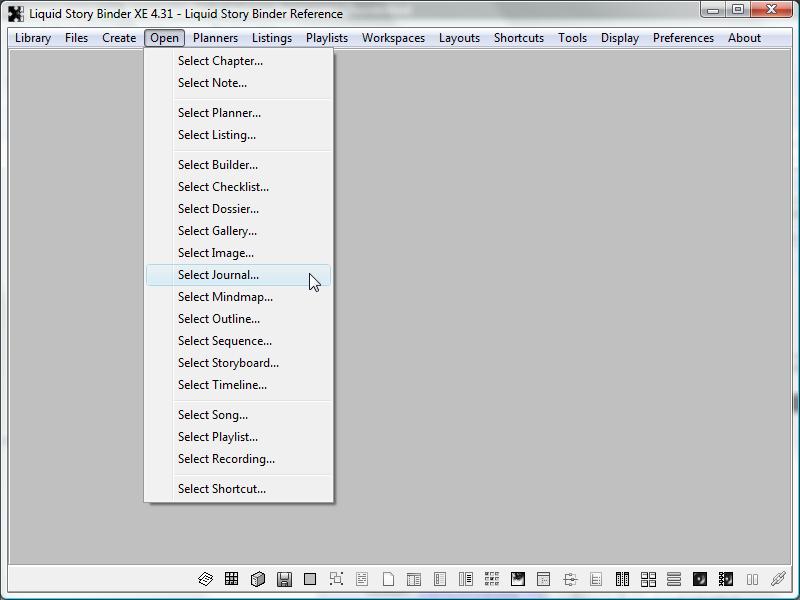Open the Preferences menu
Screen dimensions: 800x600
[683, 38]
